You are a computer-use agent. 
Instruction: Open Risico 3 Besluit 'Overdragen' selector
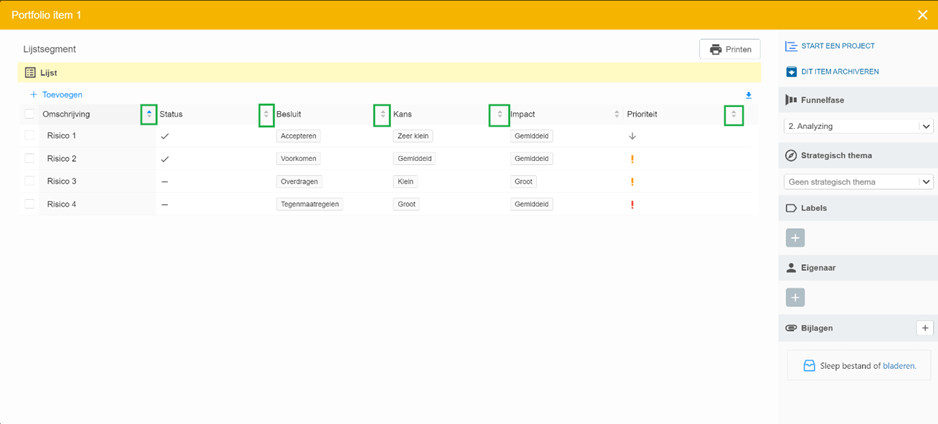click(300, 182)
